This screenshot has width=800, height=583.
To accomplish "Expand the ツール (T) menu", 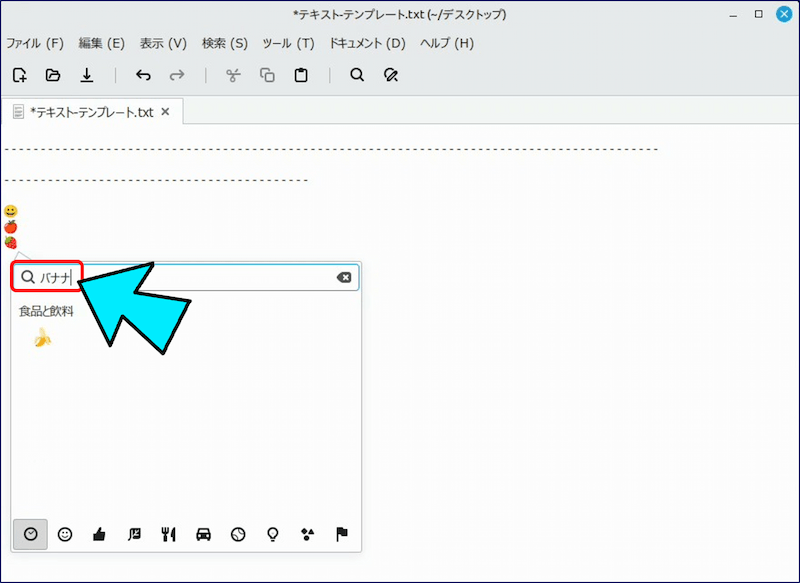I will (x=288, y=43).
